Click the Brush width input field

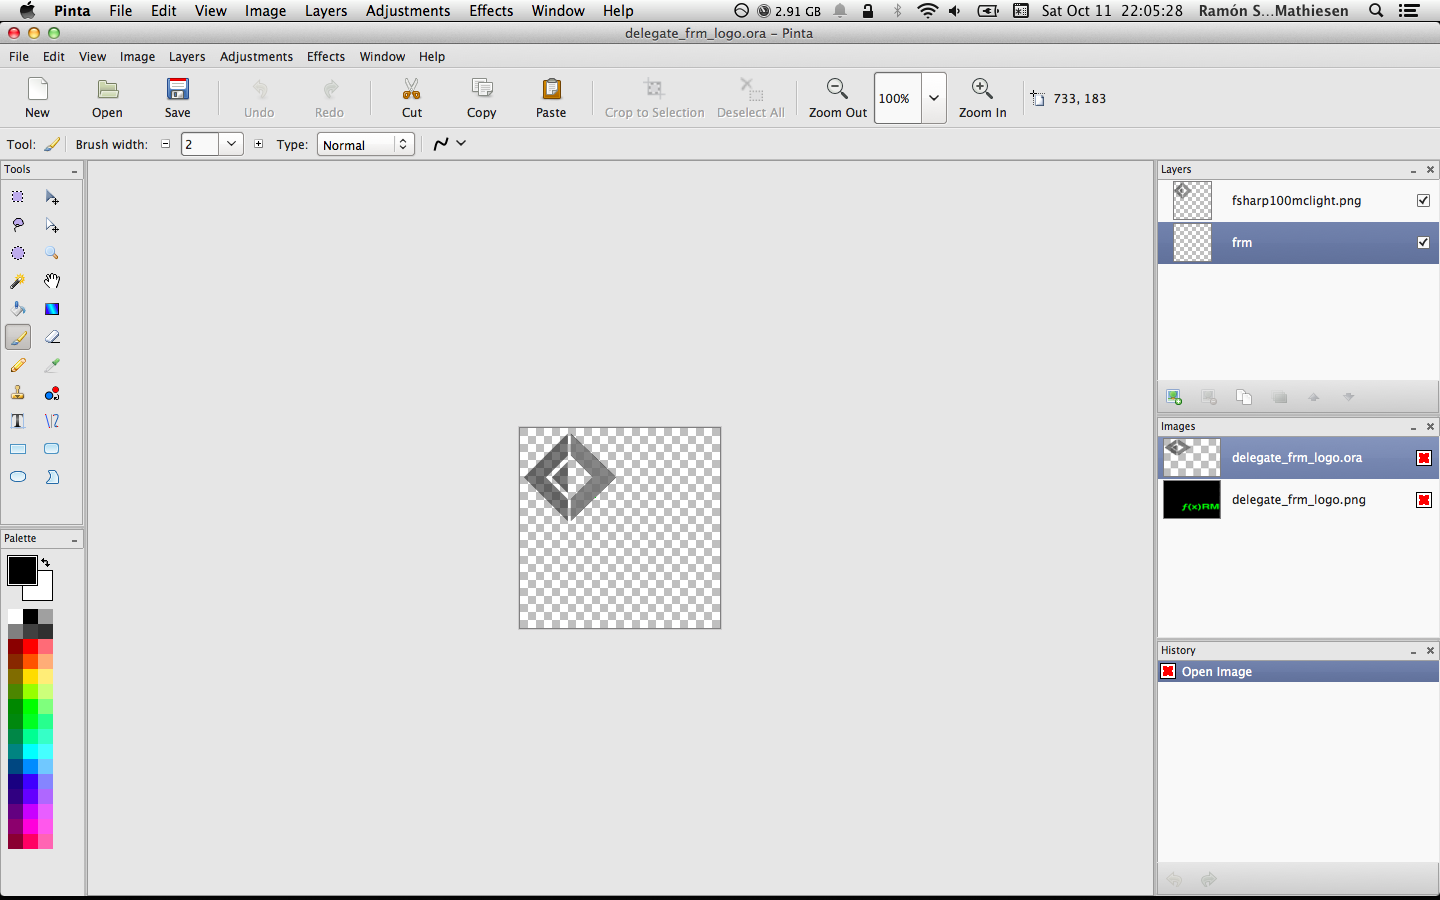[x=200, y=144]
